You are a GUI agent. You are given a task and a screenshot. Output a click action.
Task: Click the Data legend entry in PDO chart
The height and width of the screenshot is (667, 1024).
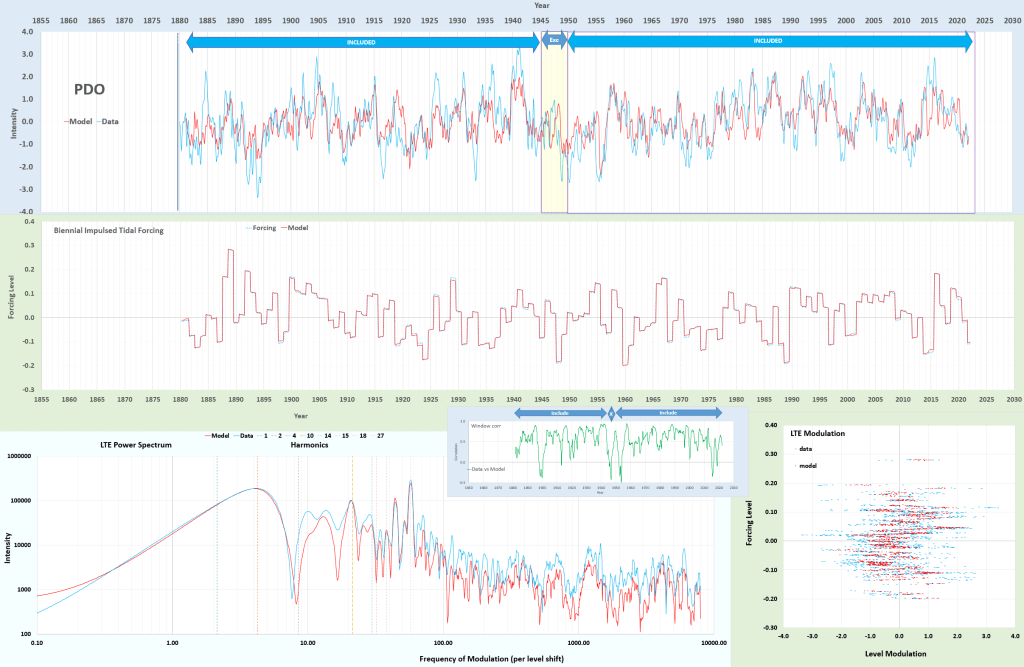[108, 122]
